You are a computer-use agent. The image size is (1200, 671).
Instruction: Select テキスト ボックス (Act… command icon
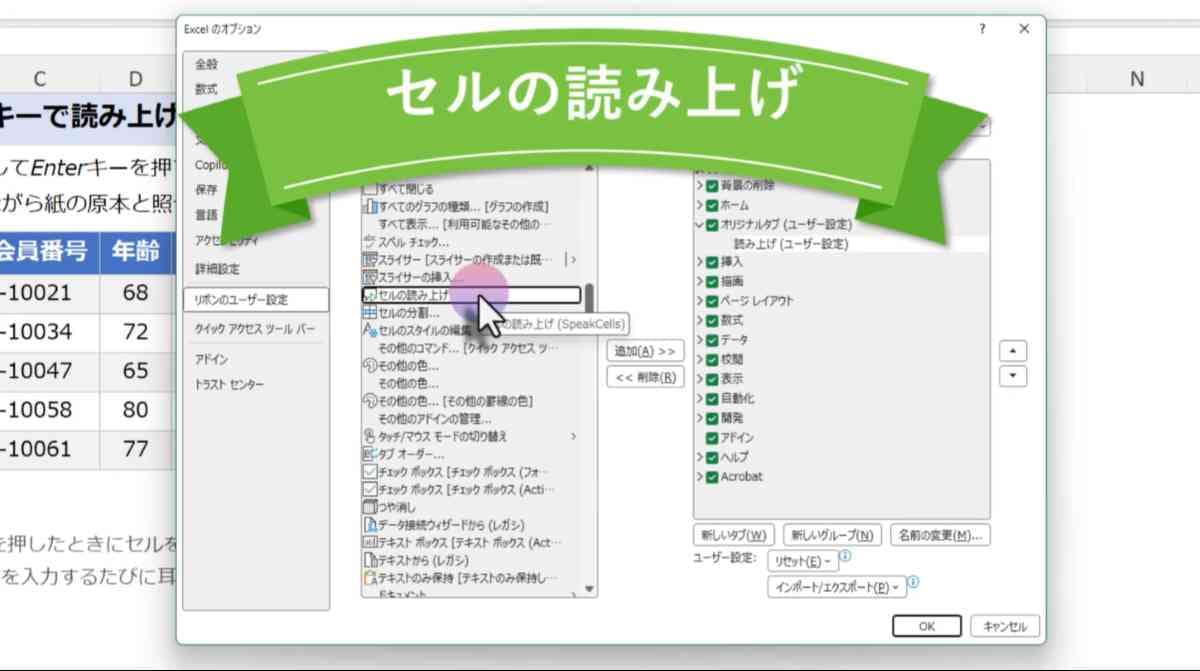(369, 542)
